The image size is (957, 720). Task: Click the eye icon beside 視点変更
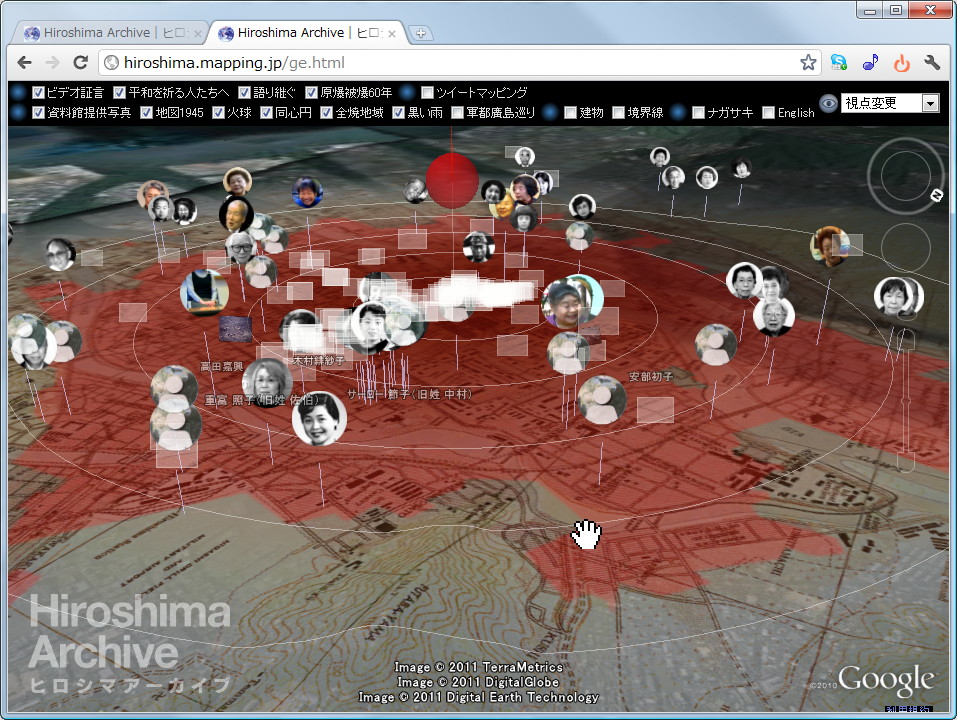tap(828, 103)
